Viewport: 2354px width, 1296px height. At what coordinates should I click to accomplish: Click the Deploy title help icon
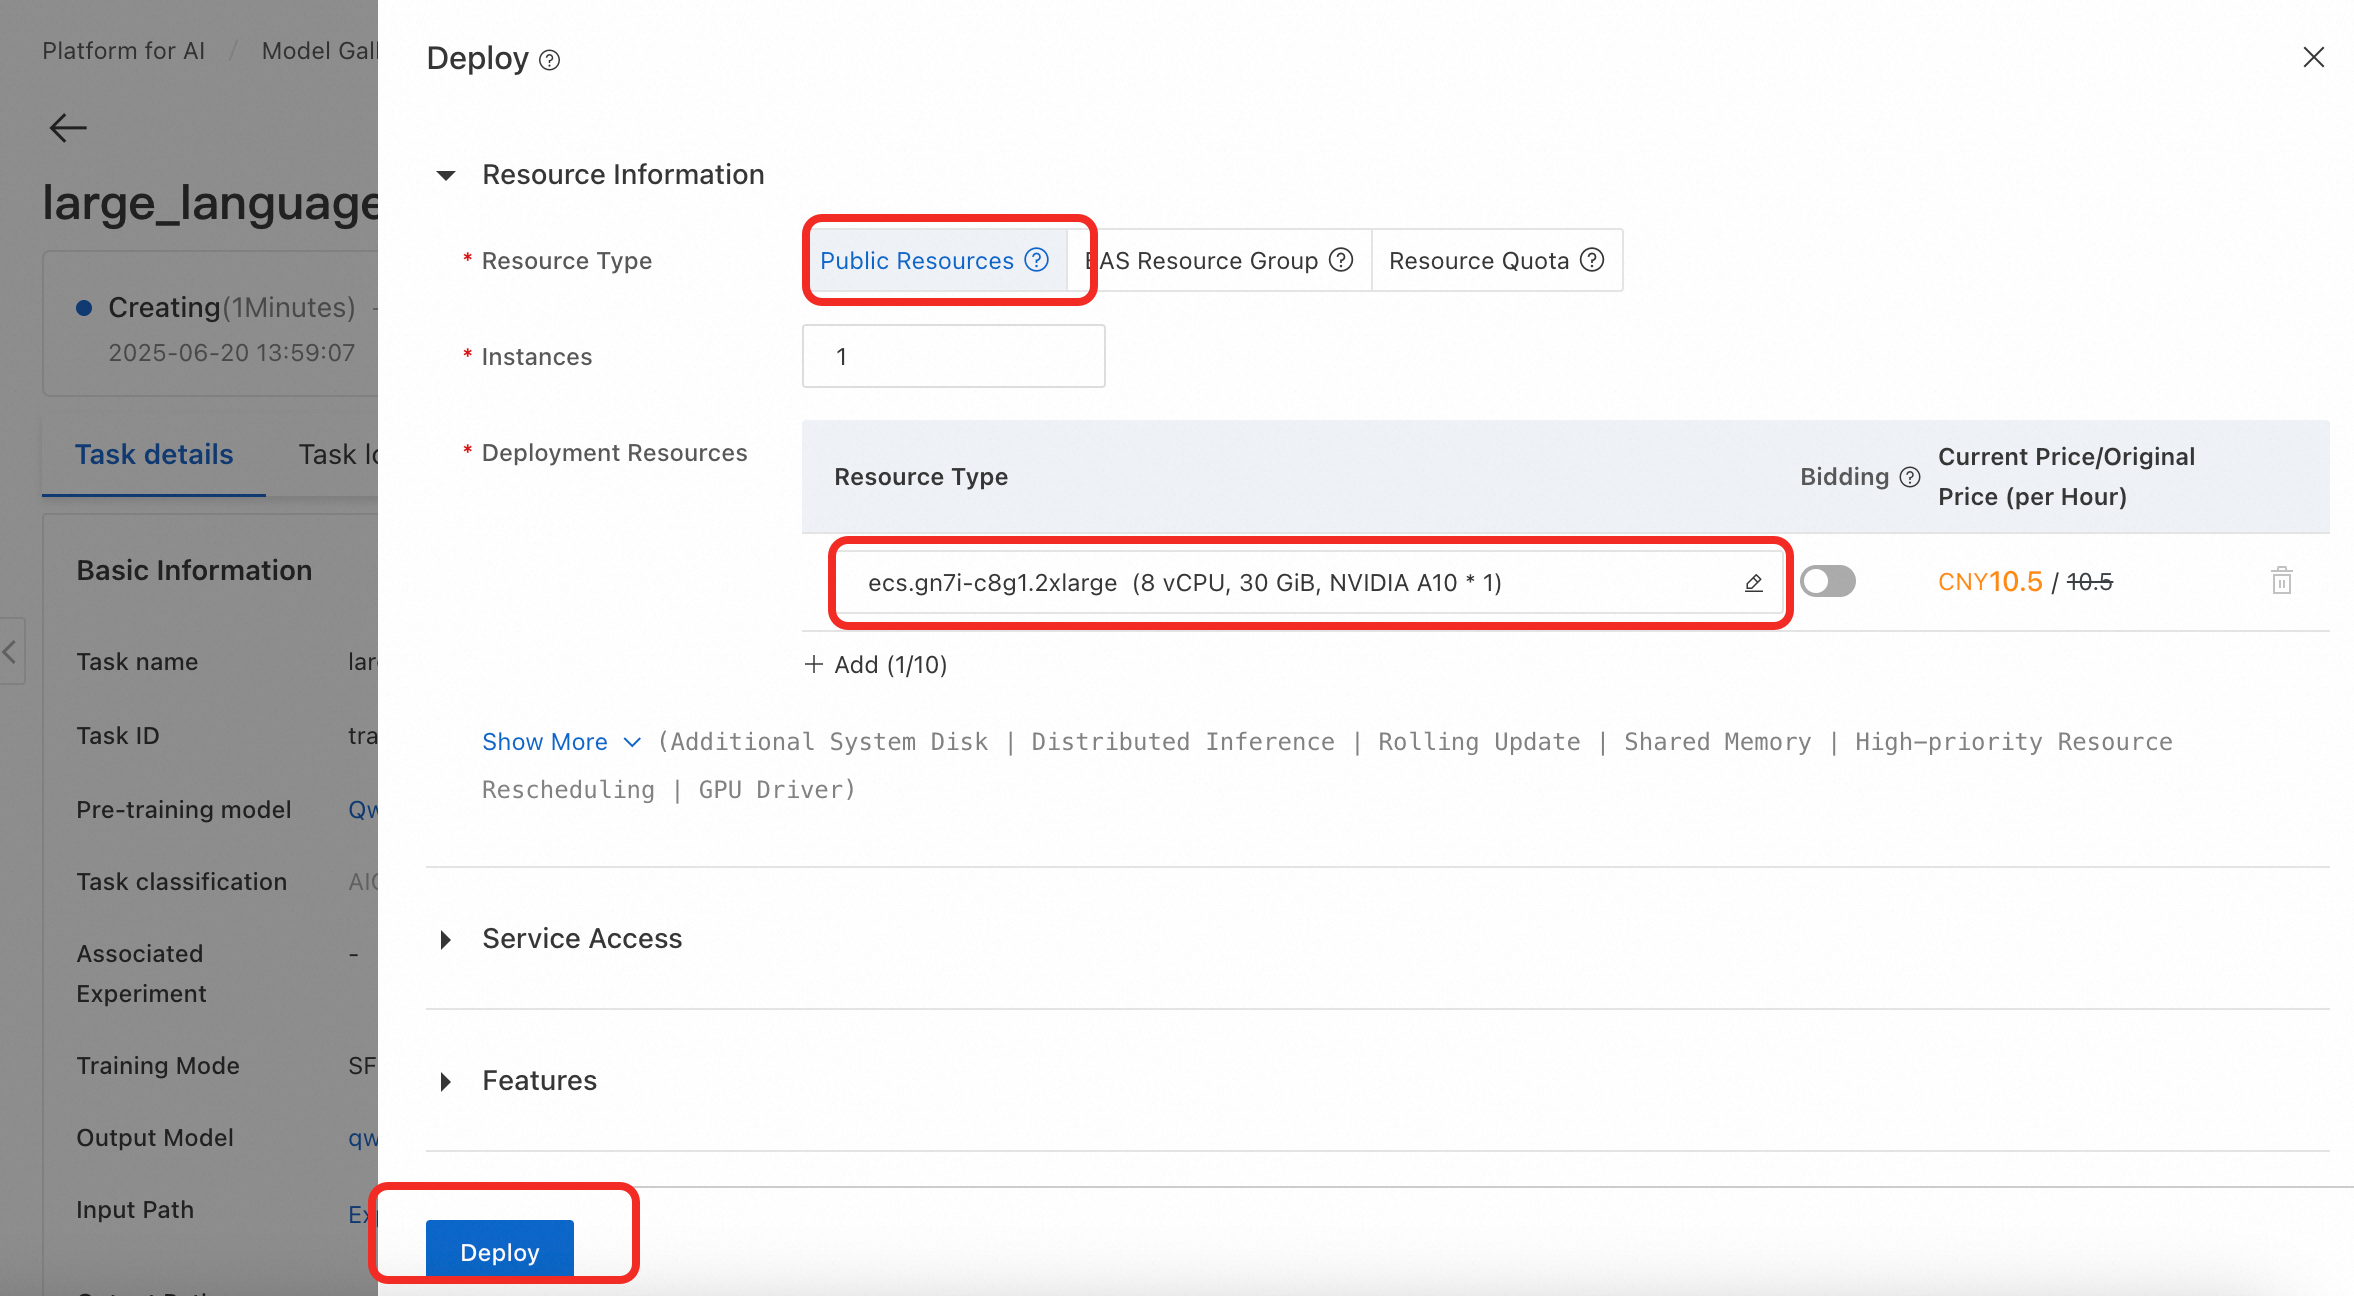coord(549,60)
